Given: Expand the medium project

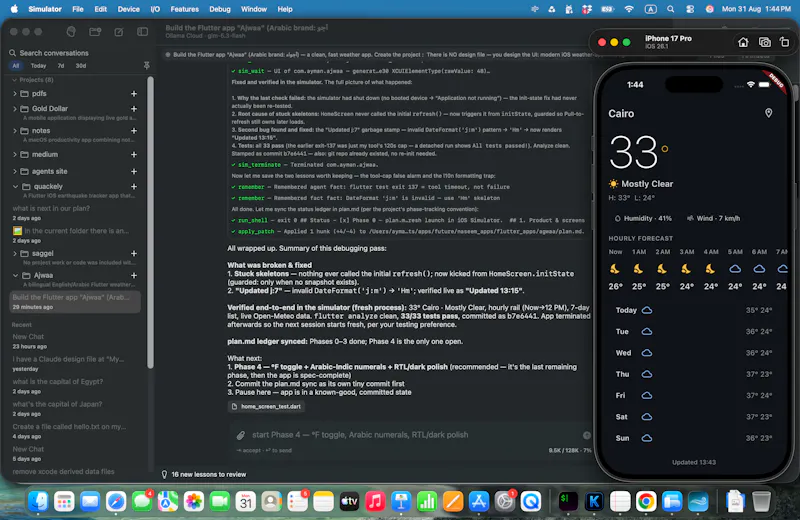Looking at the screenshot, I should click(15, 155).
